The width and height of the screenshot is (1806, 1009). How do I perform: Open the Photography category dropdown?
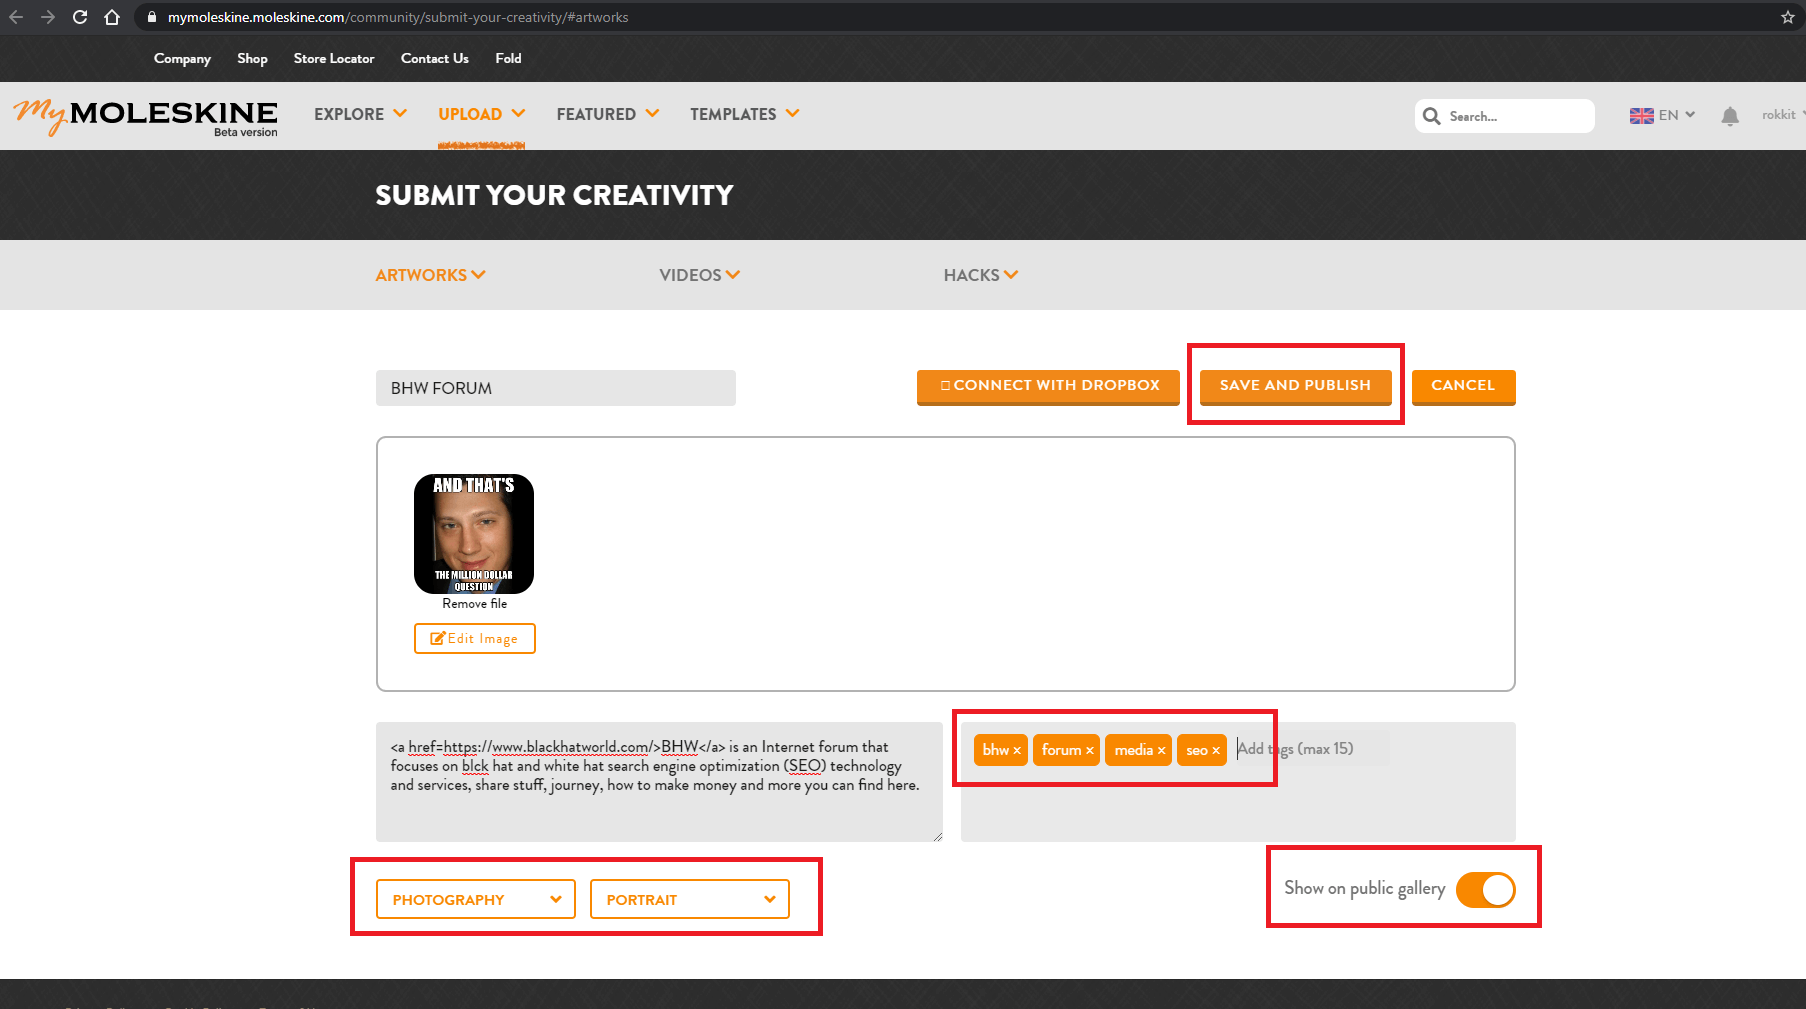pyautogui.click(x=476, y=899)
